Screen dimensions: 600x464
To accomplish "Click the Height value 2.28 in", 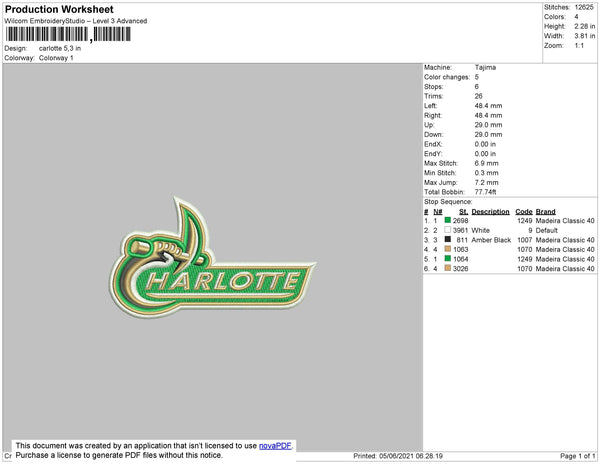I will tap(585, 26).
